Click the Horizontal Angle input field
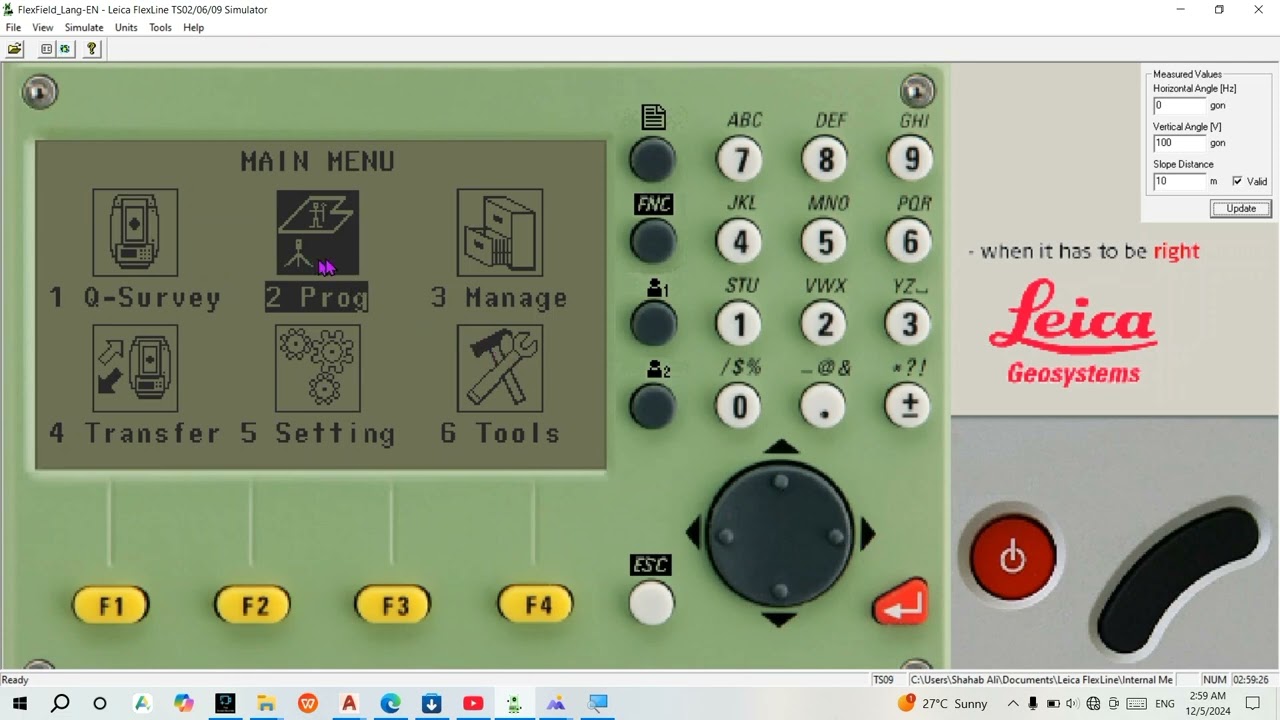The image size is (1280, 720). coord(1180,105)
